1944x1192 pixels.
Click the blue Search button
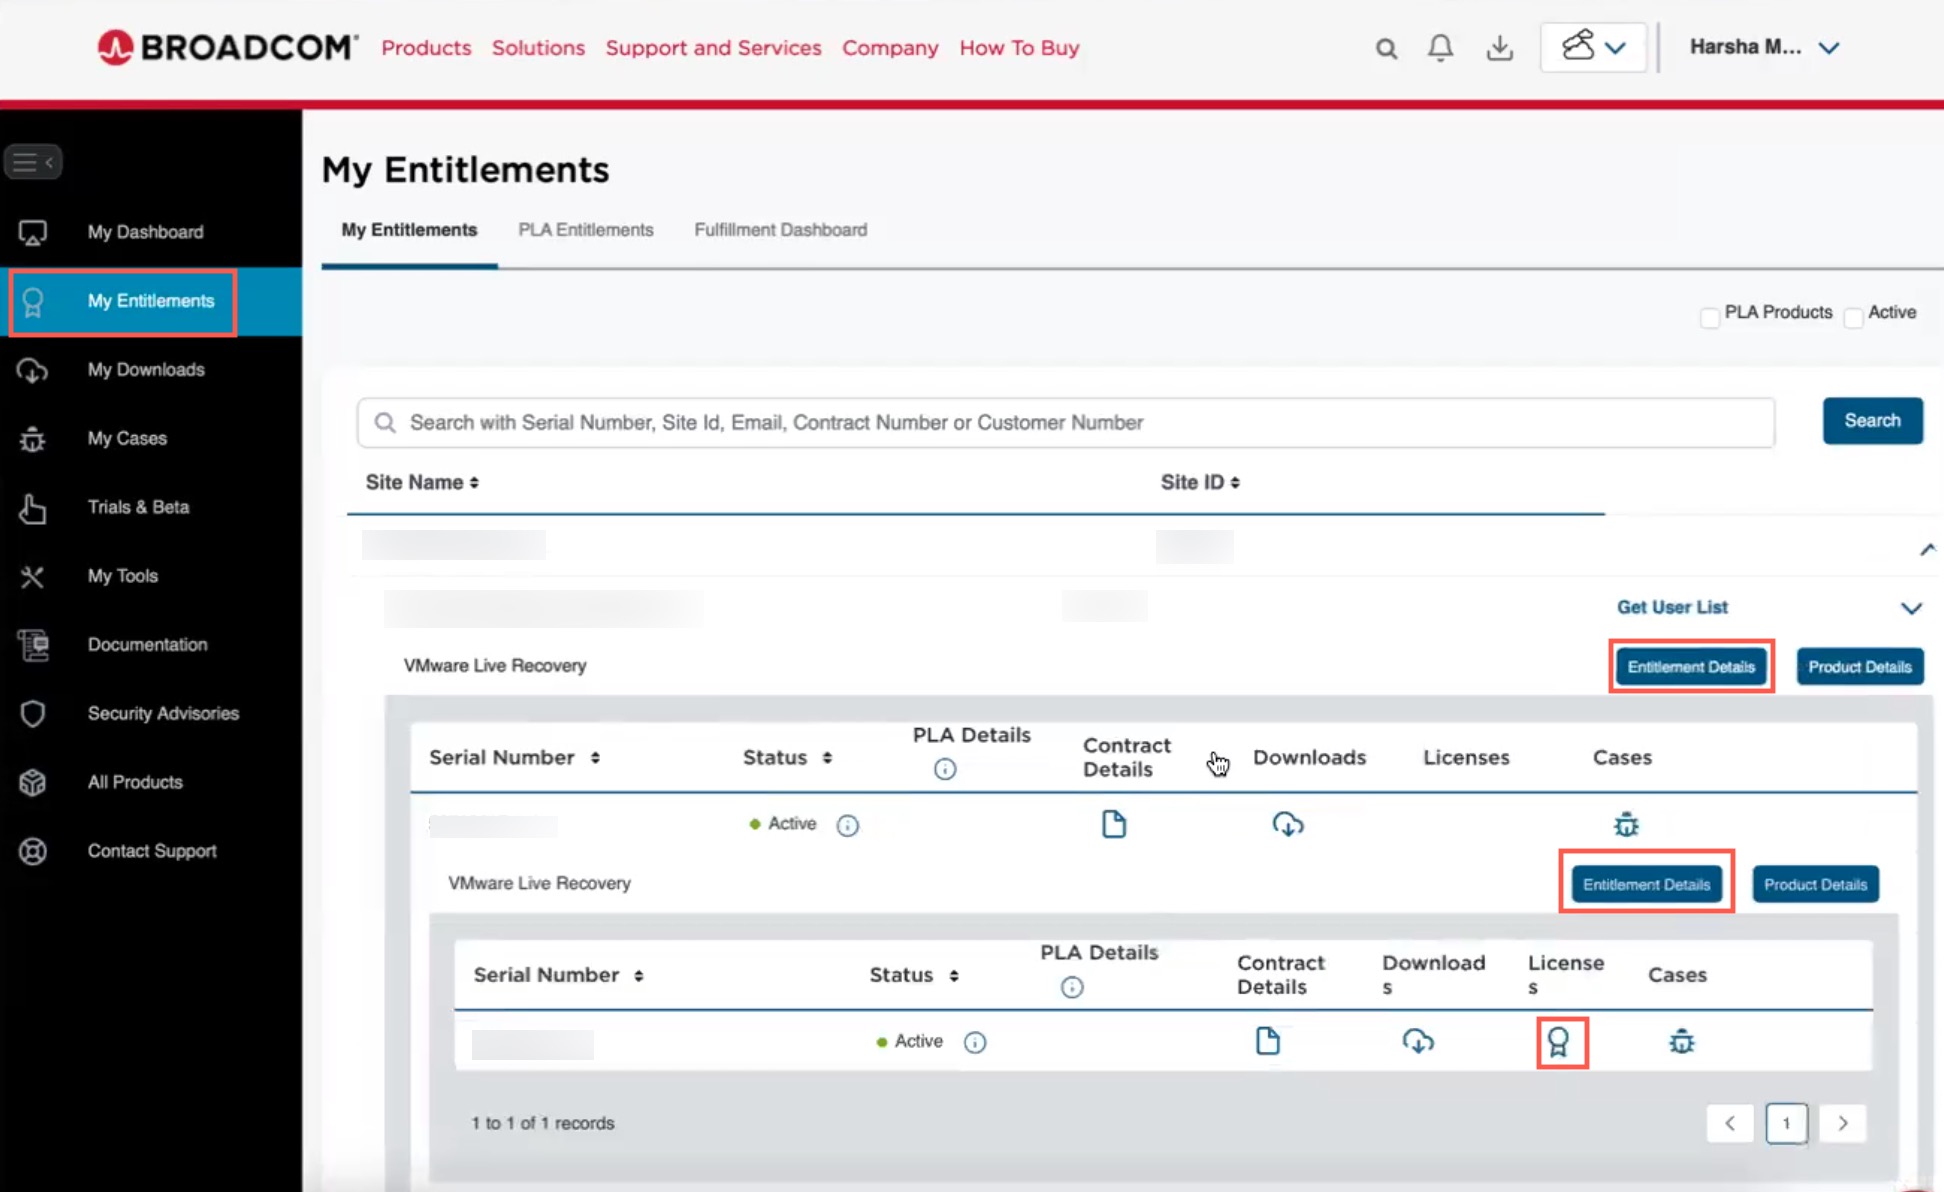coord(1872,421)
